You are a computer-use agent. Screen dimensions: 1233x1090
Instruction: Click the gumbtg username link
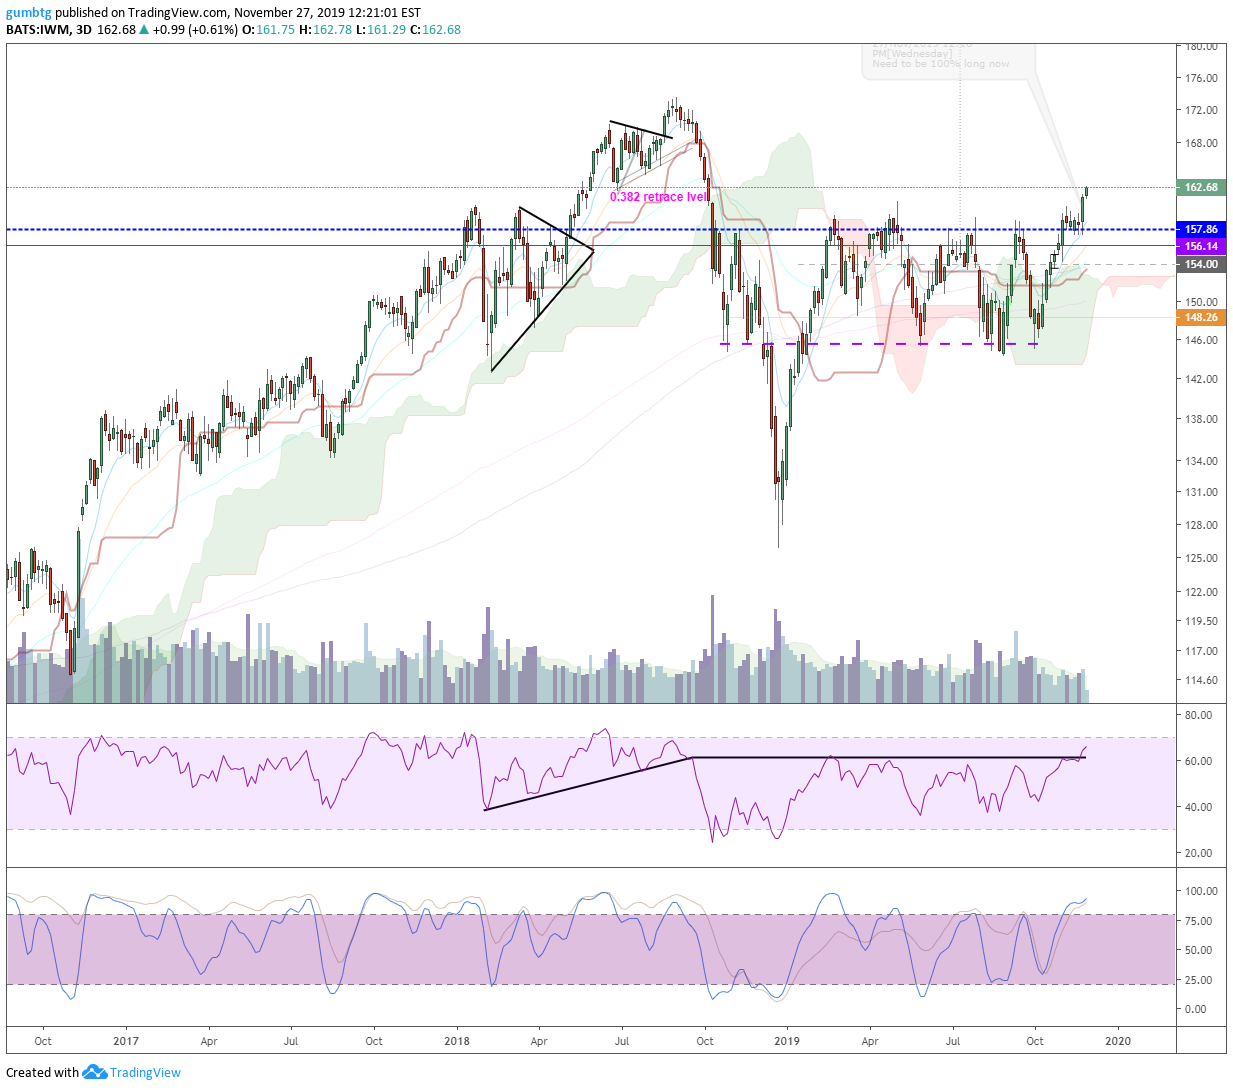point(29,13)
